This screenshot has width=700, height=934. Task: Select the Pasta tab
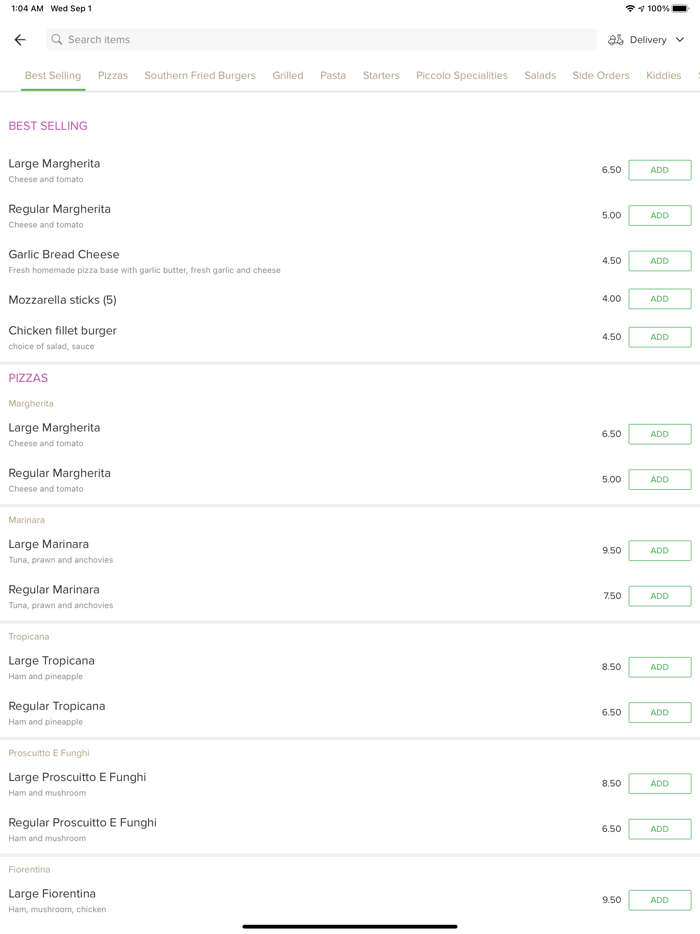[333, 75]
